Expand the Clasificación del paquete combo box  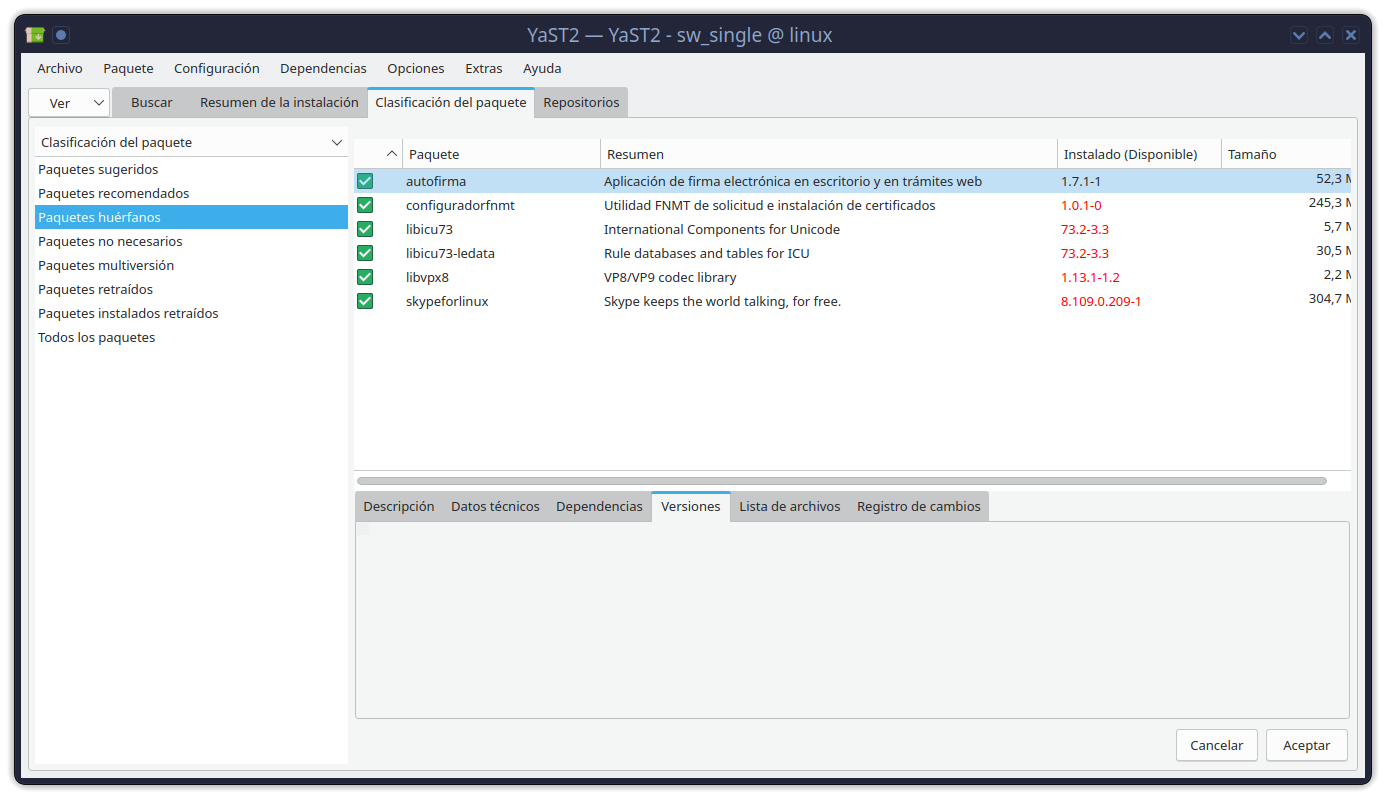191,142
